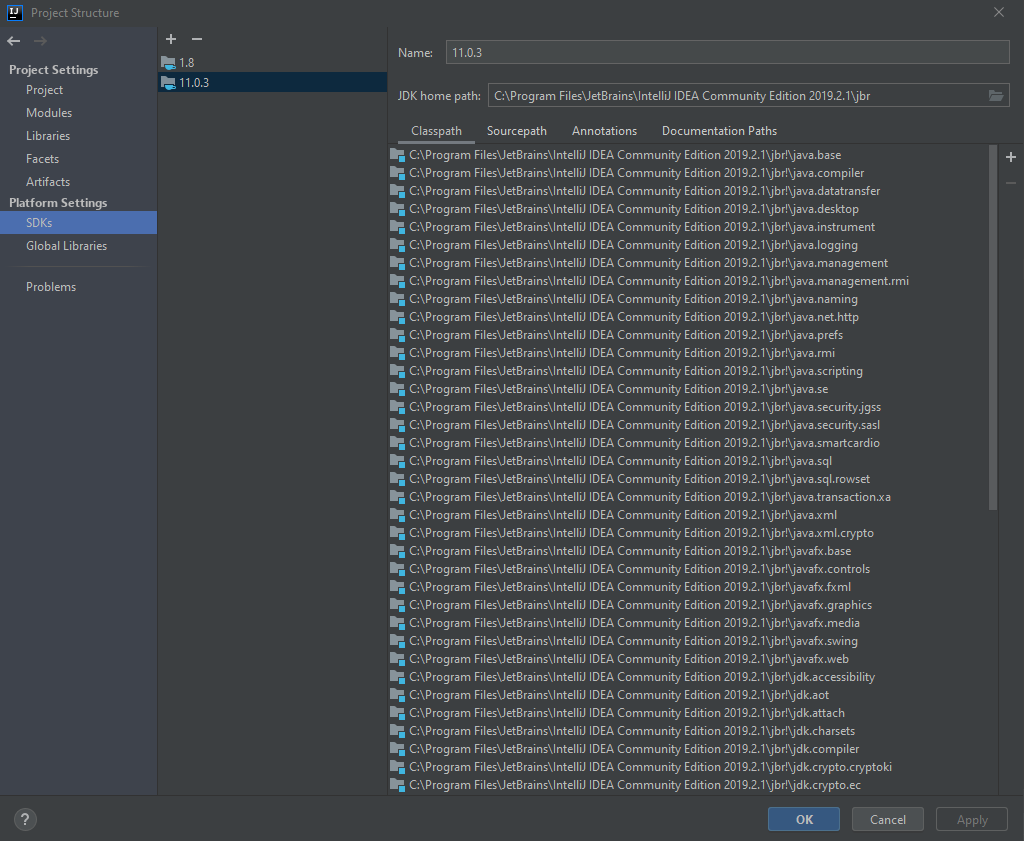Open Facets settings section
Screen dimensions: 1024x841
(x=42, y=159)
